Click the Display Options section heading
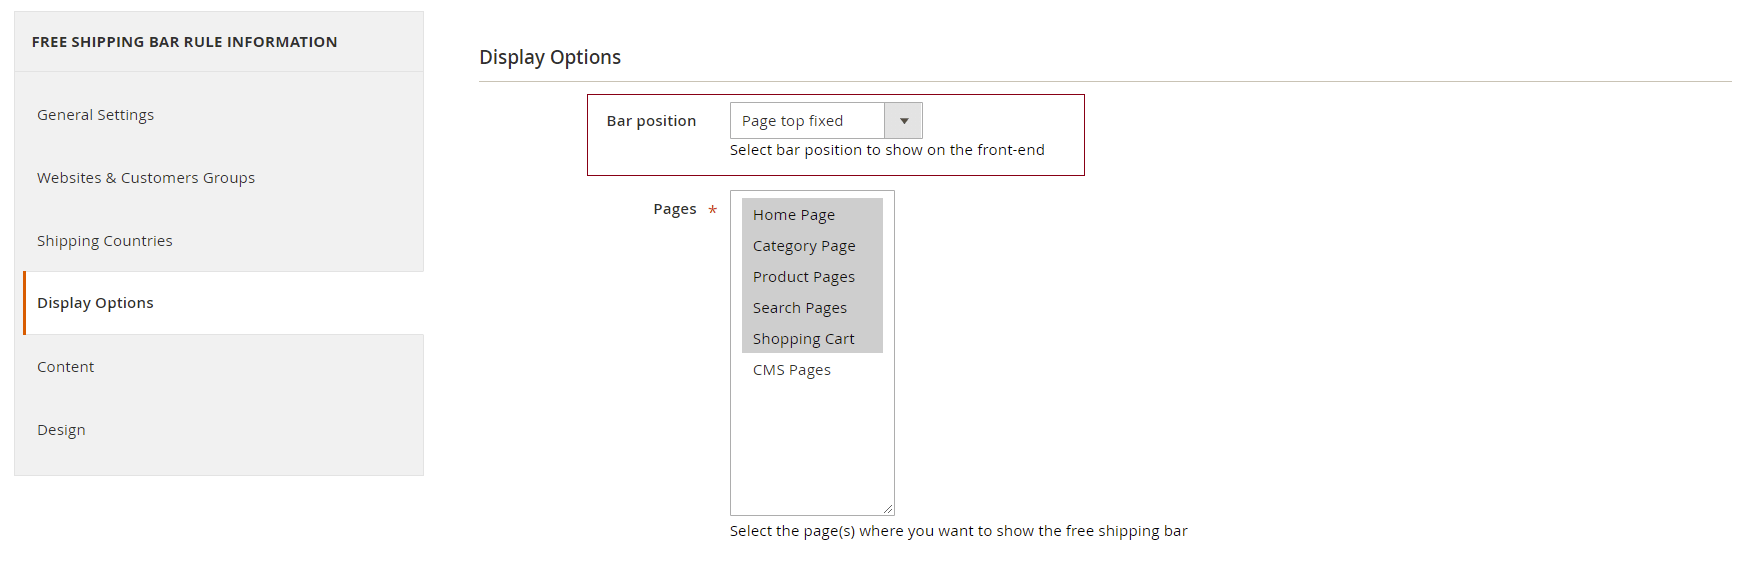1738x568 pixels. pyautogui.click(x=550, y=57)
